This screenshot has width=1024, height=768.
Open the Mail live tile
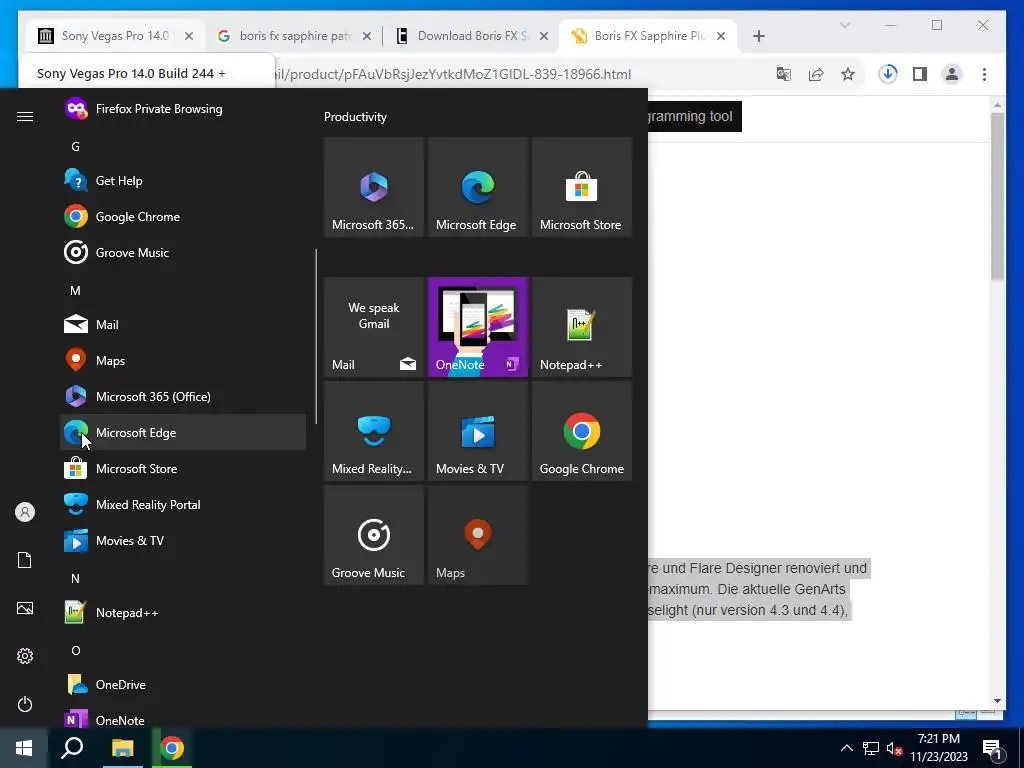point(374,327)
